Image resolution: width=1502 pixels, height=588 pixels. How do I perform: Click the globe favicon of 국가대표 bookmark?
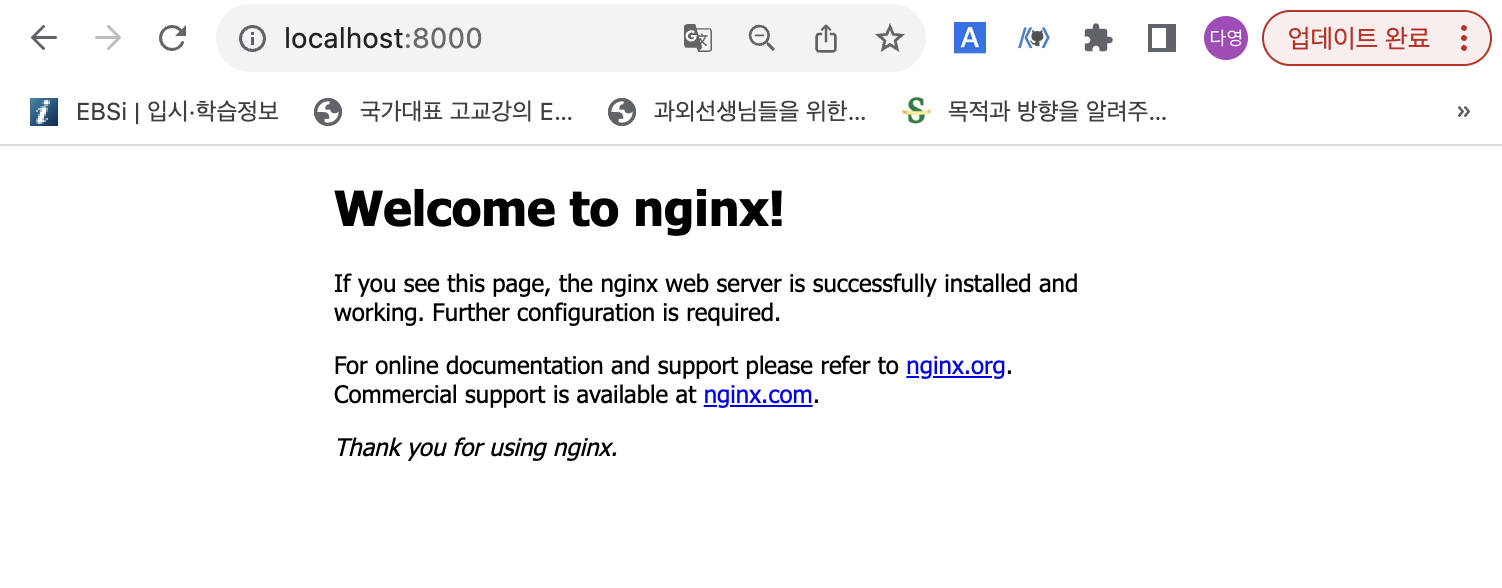point(327,111)
